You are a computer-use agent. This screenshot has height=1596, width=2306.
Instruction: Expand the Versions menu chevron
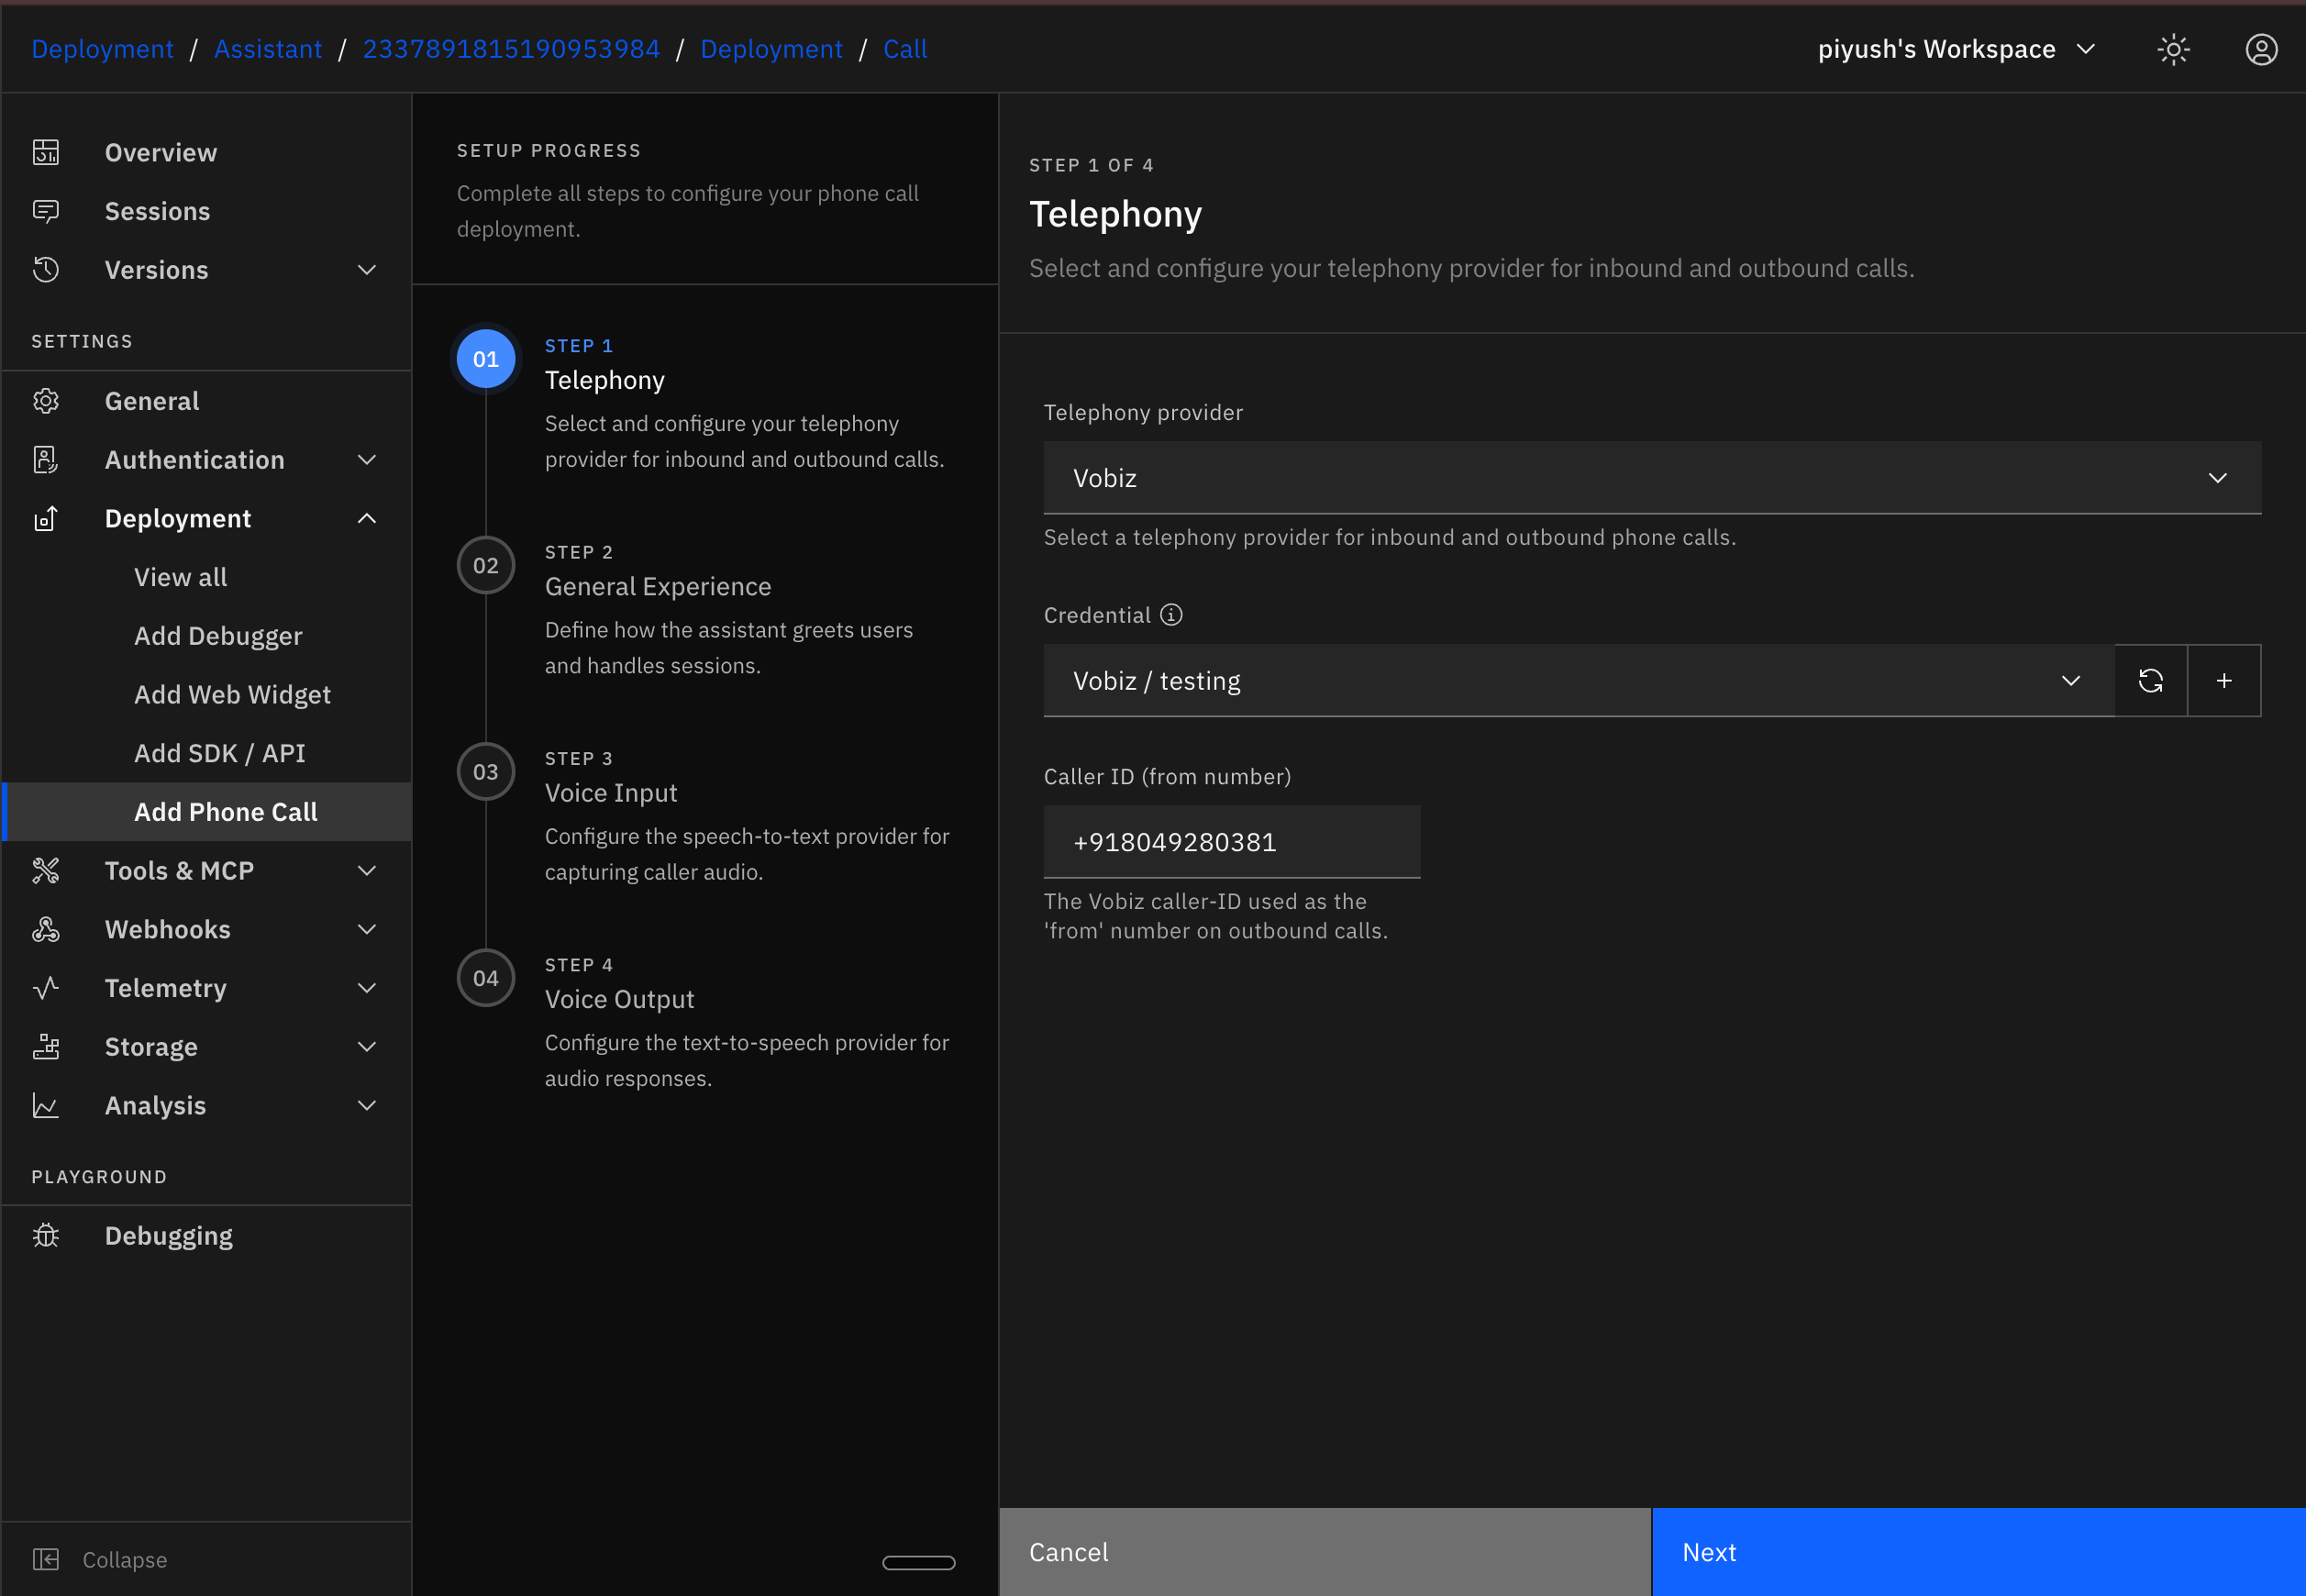click(x=367, y=270)
